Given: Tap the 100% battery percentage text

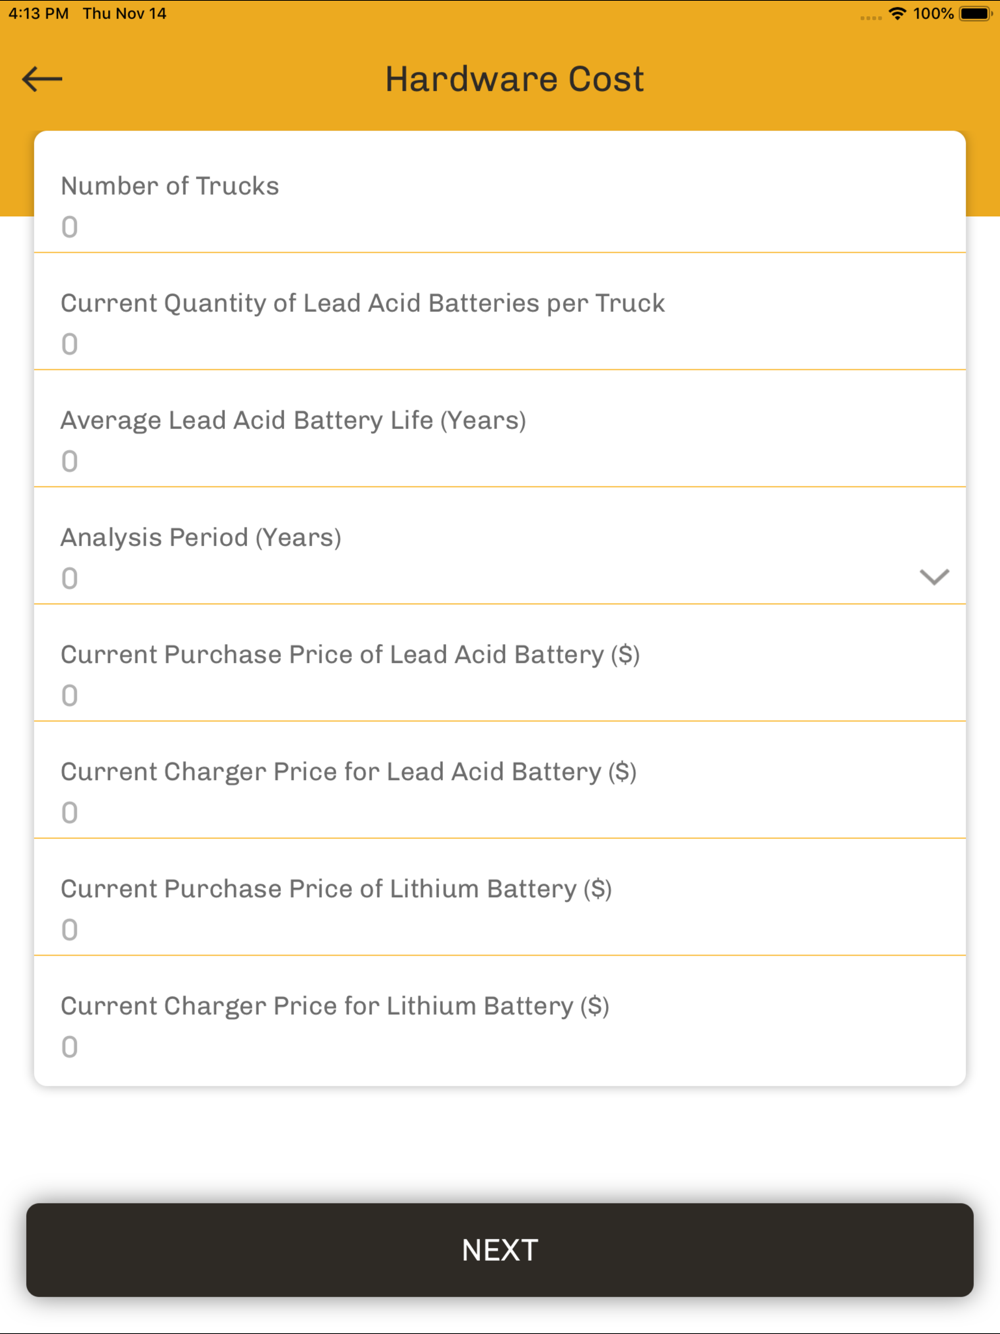Looking at the screenshot, I should click(933, 14).
